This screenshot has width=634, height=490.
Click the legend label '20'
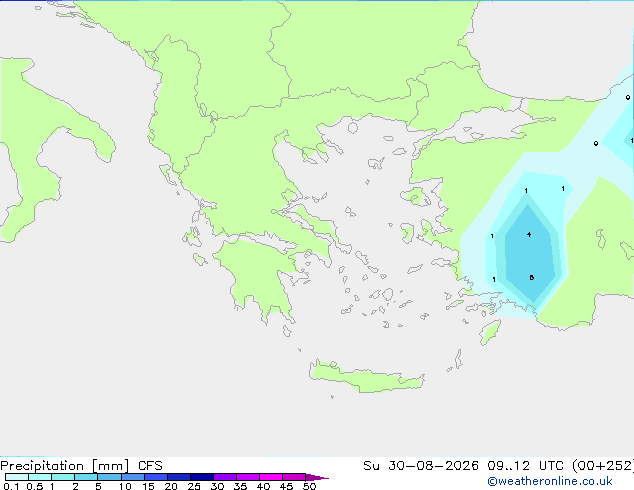coord(171,486)
